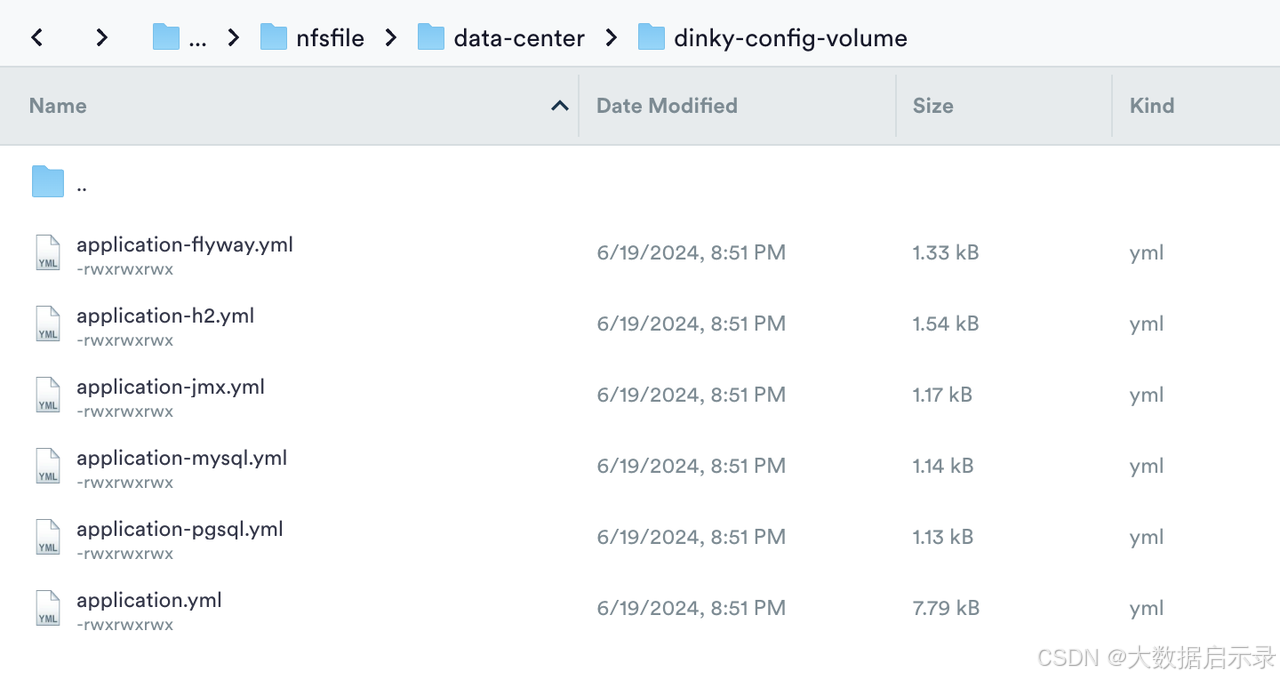Select application-flyway.yml file name
This screenshot has height=679, width=1280.
pos(185,245)
